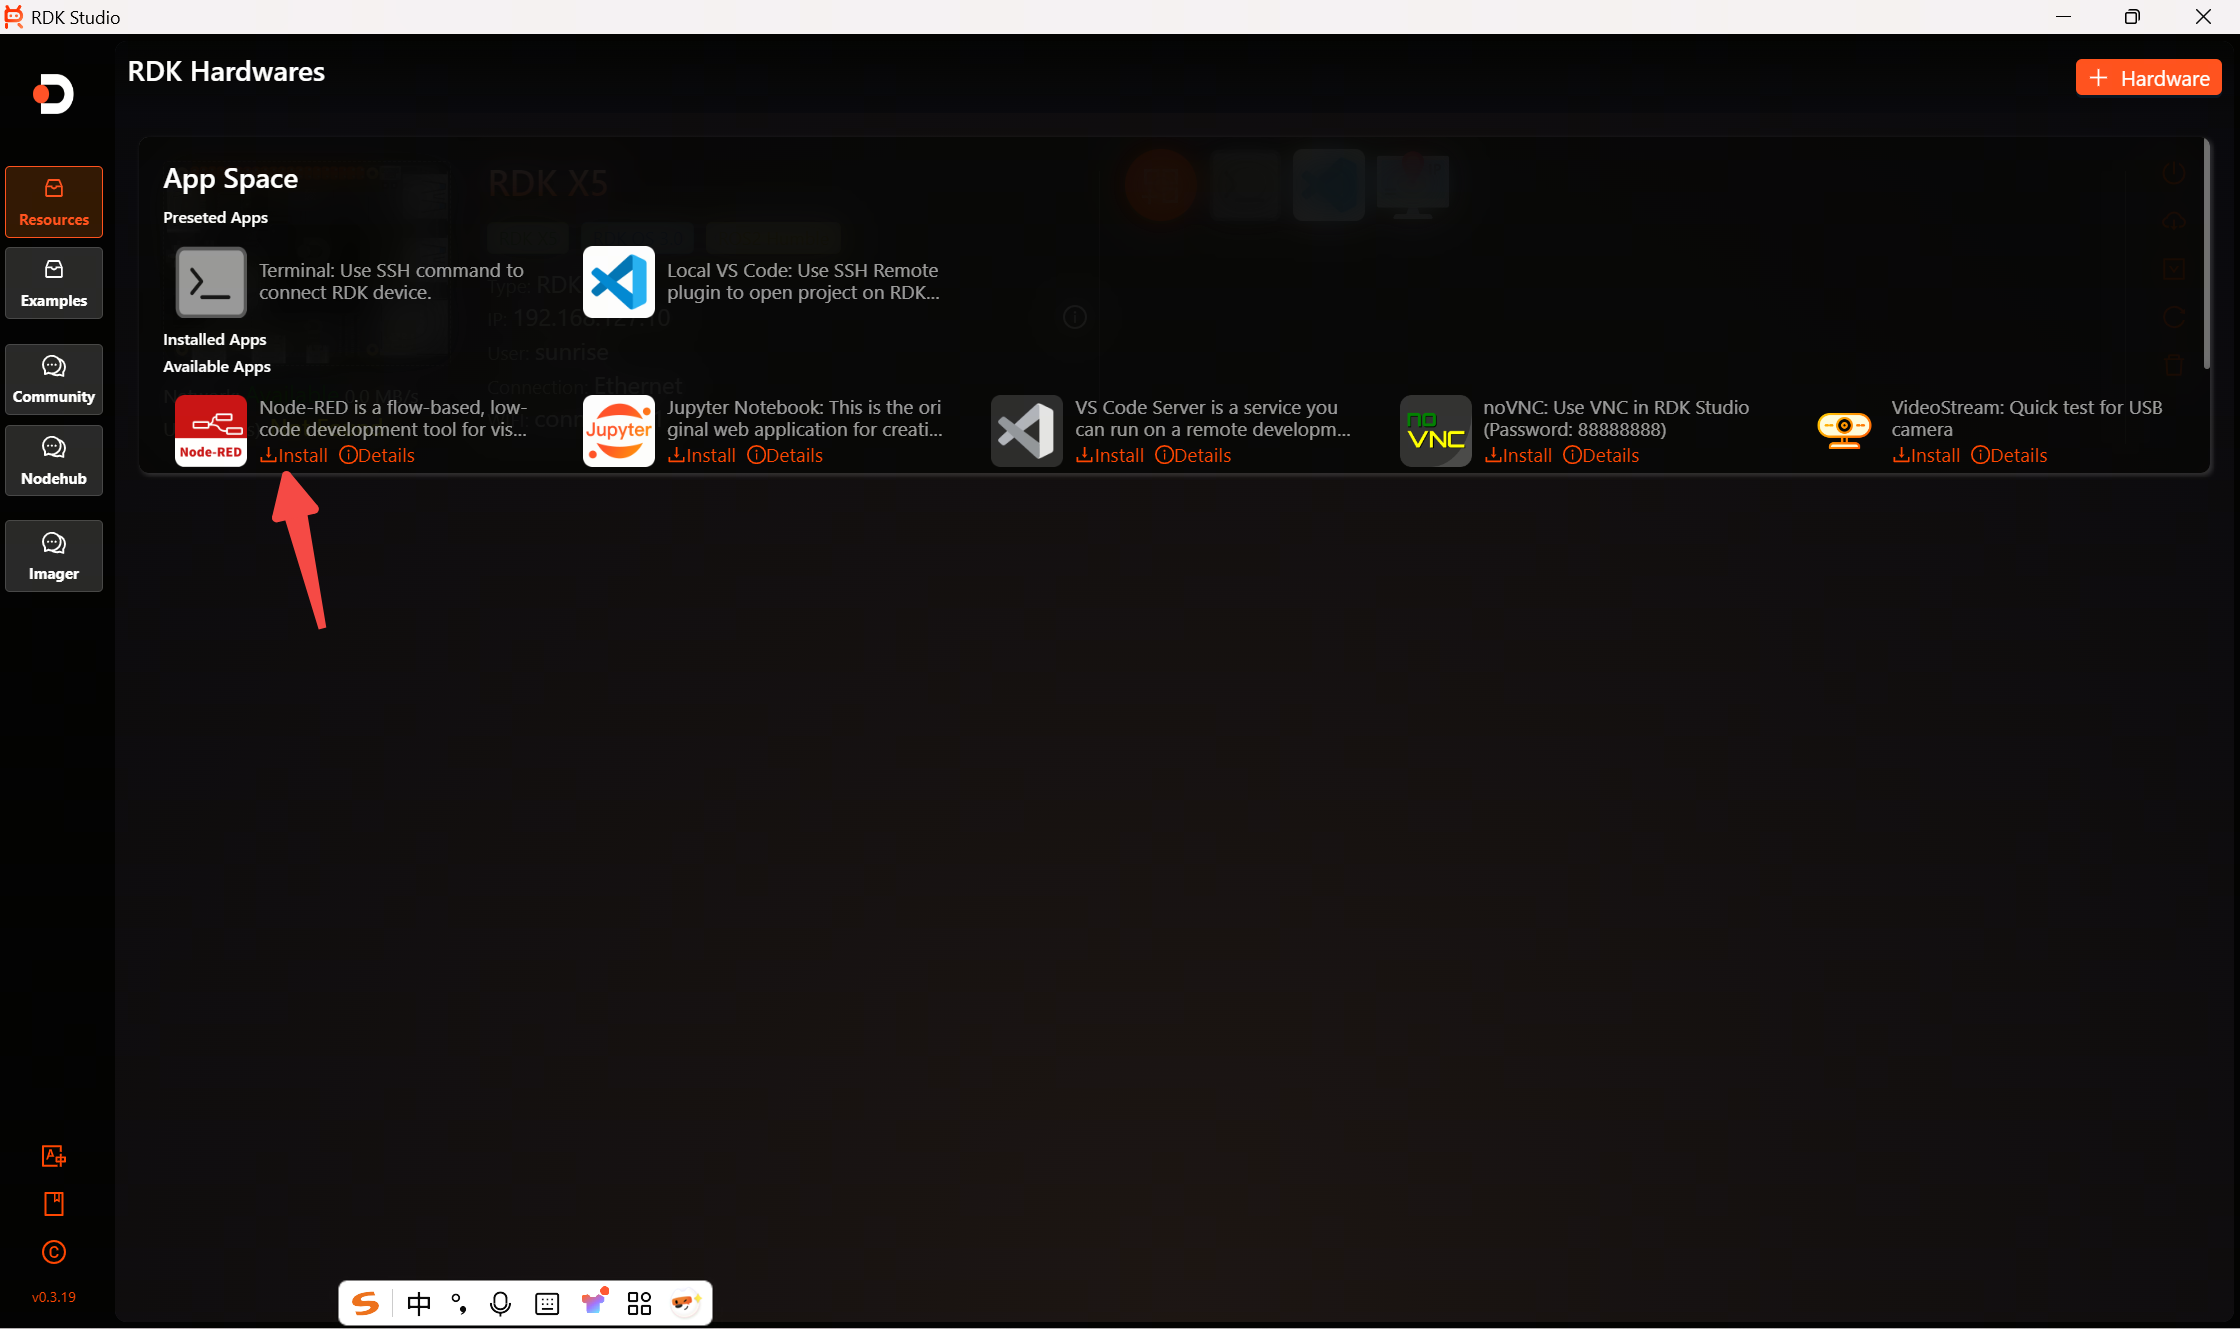
Task: Toggle the on-screen keyboard icon in bottom toolbar
Action: (547, 1303)
